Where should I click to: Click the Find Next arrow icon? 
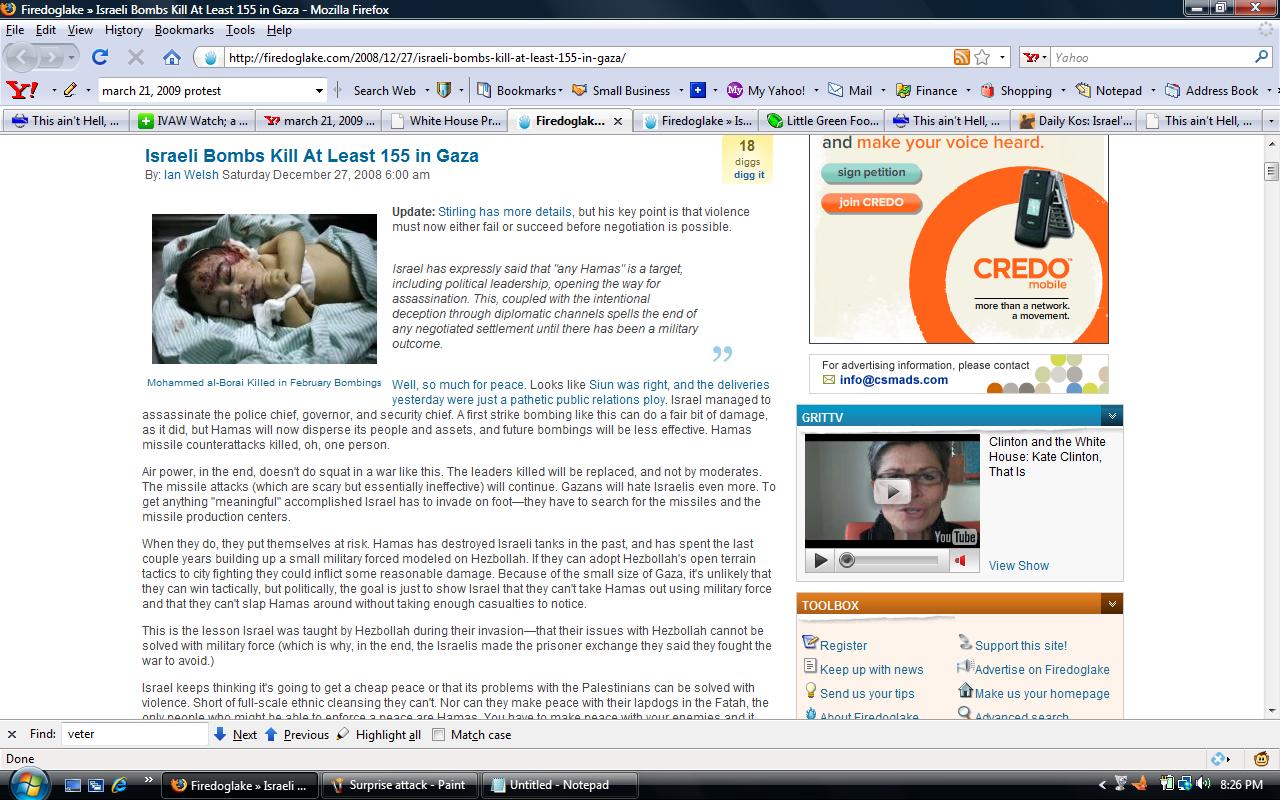point(220,734)
